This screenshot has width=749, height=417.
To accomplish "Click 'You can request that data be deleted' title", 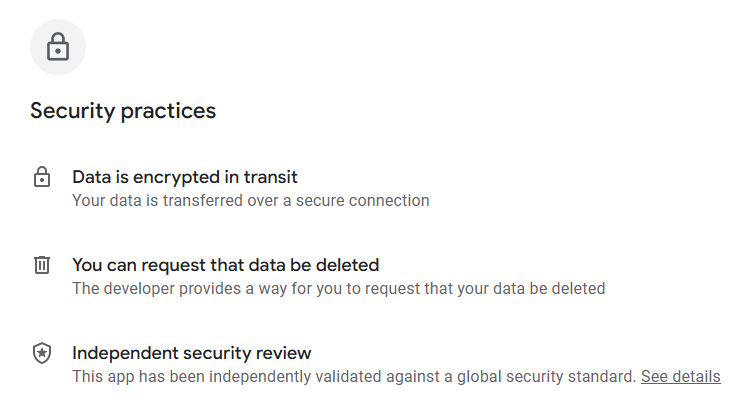I will [x=225, y=265].
